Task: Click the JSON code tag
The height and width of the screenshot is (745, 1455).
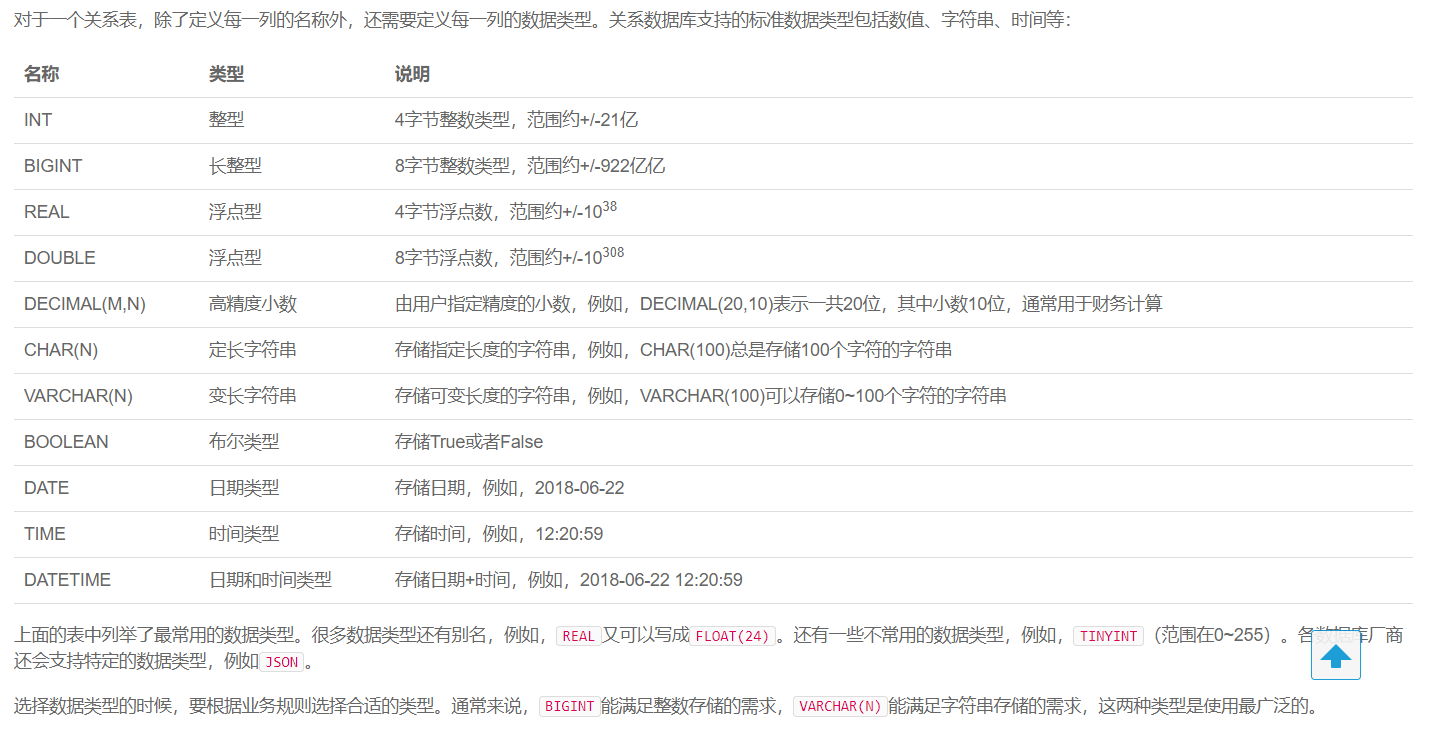Action: [x=281, y=662]
